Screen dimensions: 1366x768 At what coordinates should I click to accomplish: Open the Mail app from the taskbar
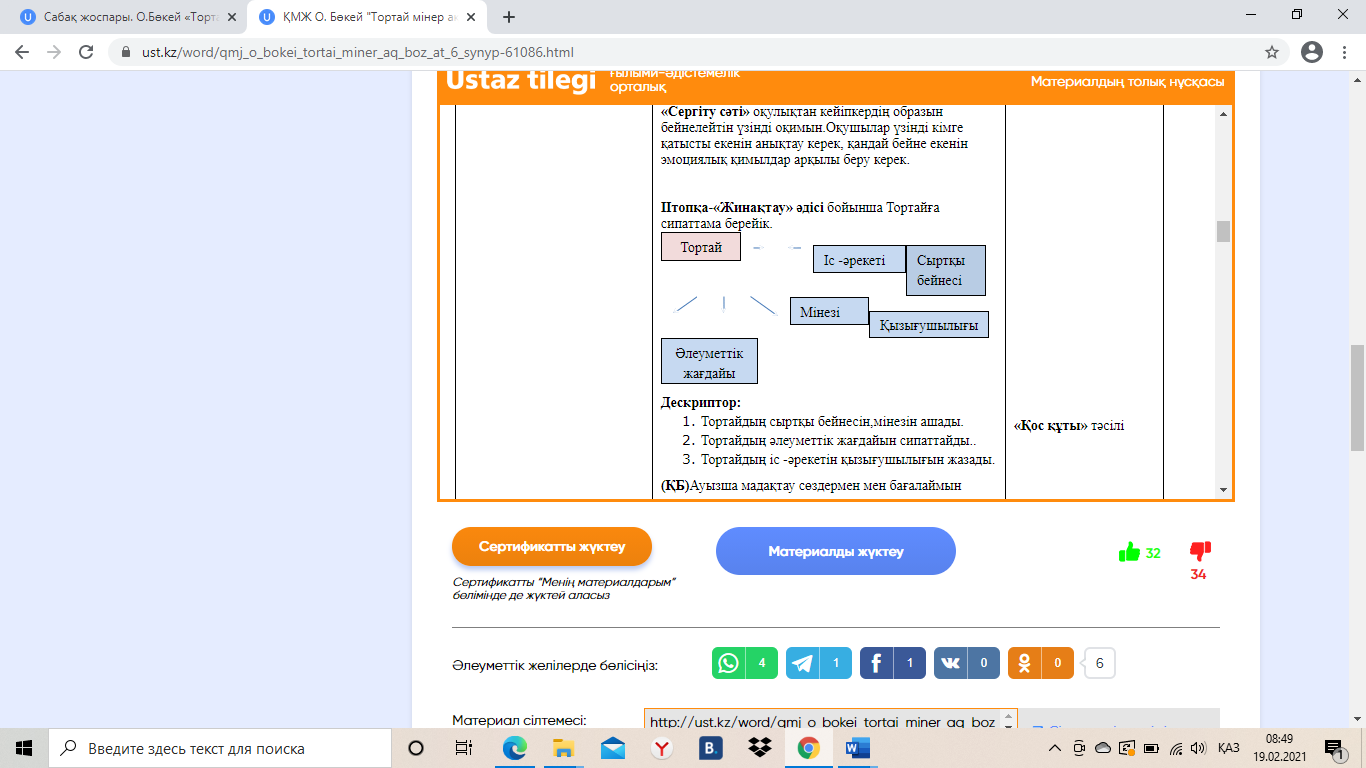point(613,748)
